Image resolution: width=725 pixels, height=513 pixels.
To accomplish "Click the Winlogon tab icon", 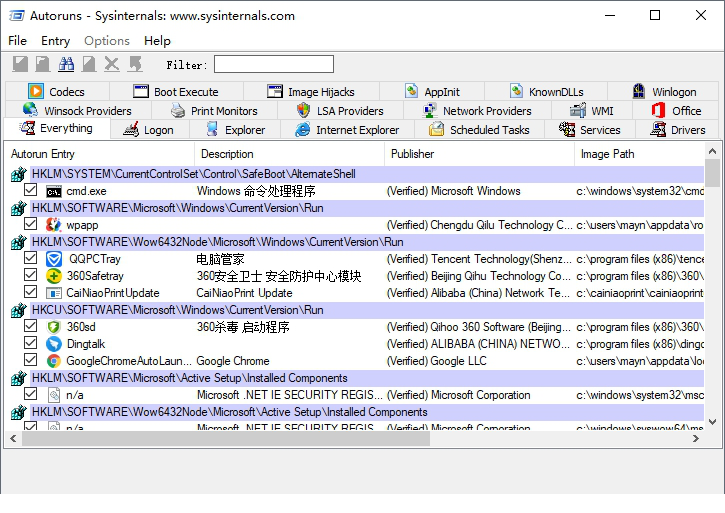I will [x=639, y=91].
